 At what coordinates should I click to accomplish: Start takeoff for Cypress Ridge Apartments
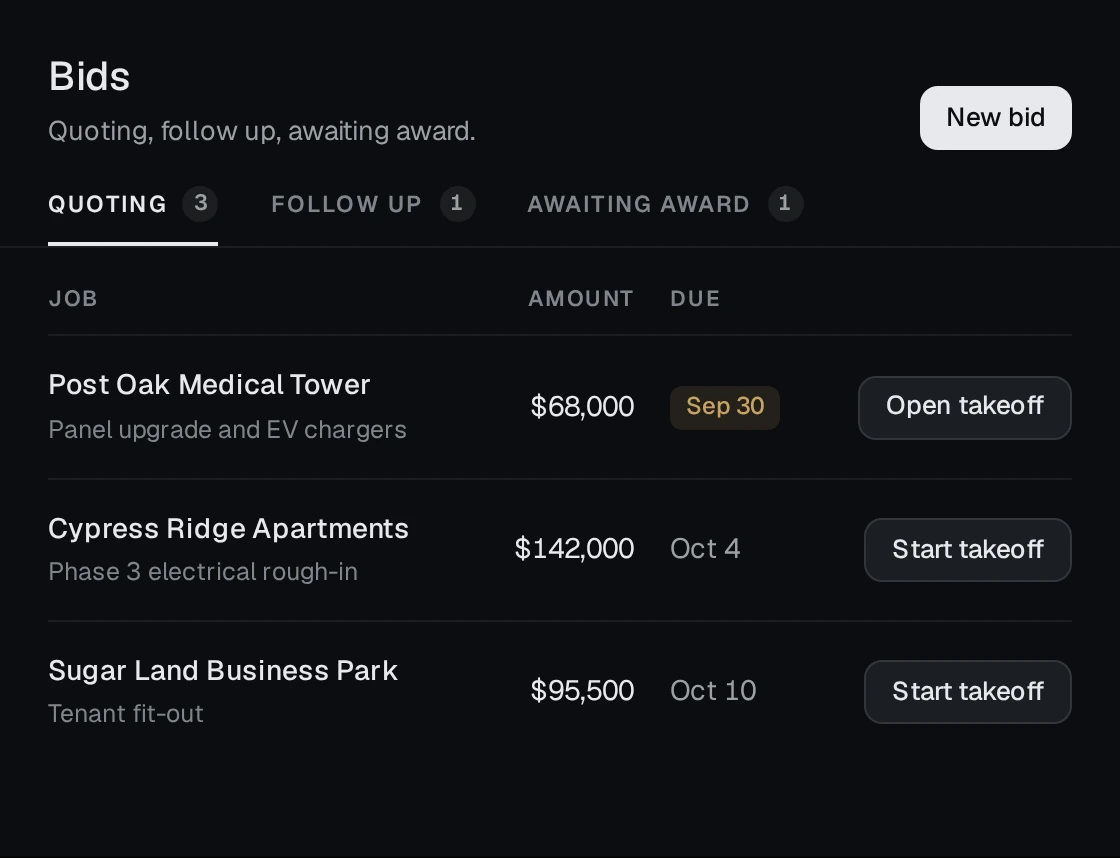coord(967,549)
